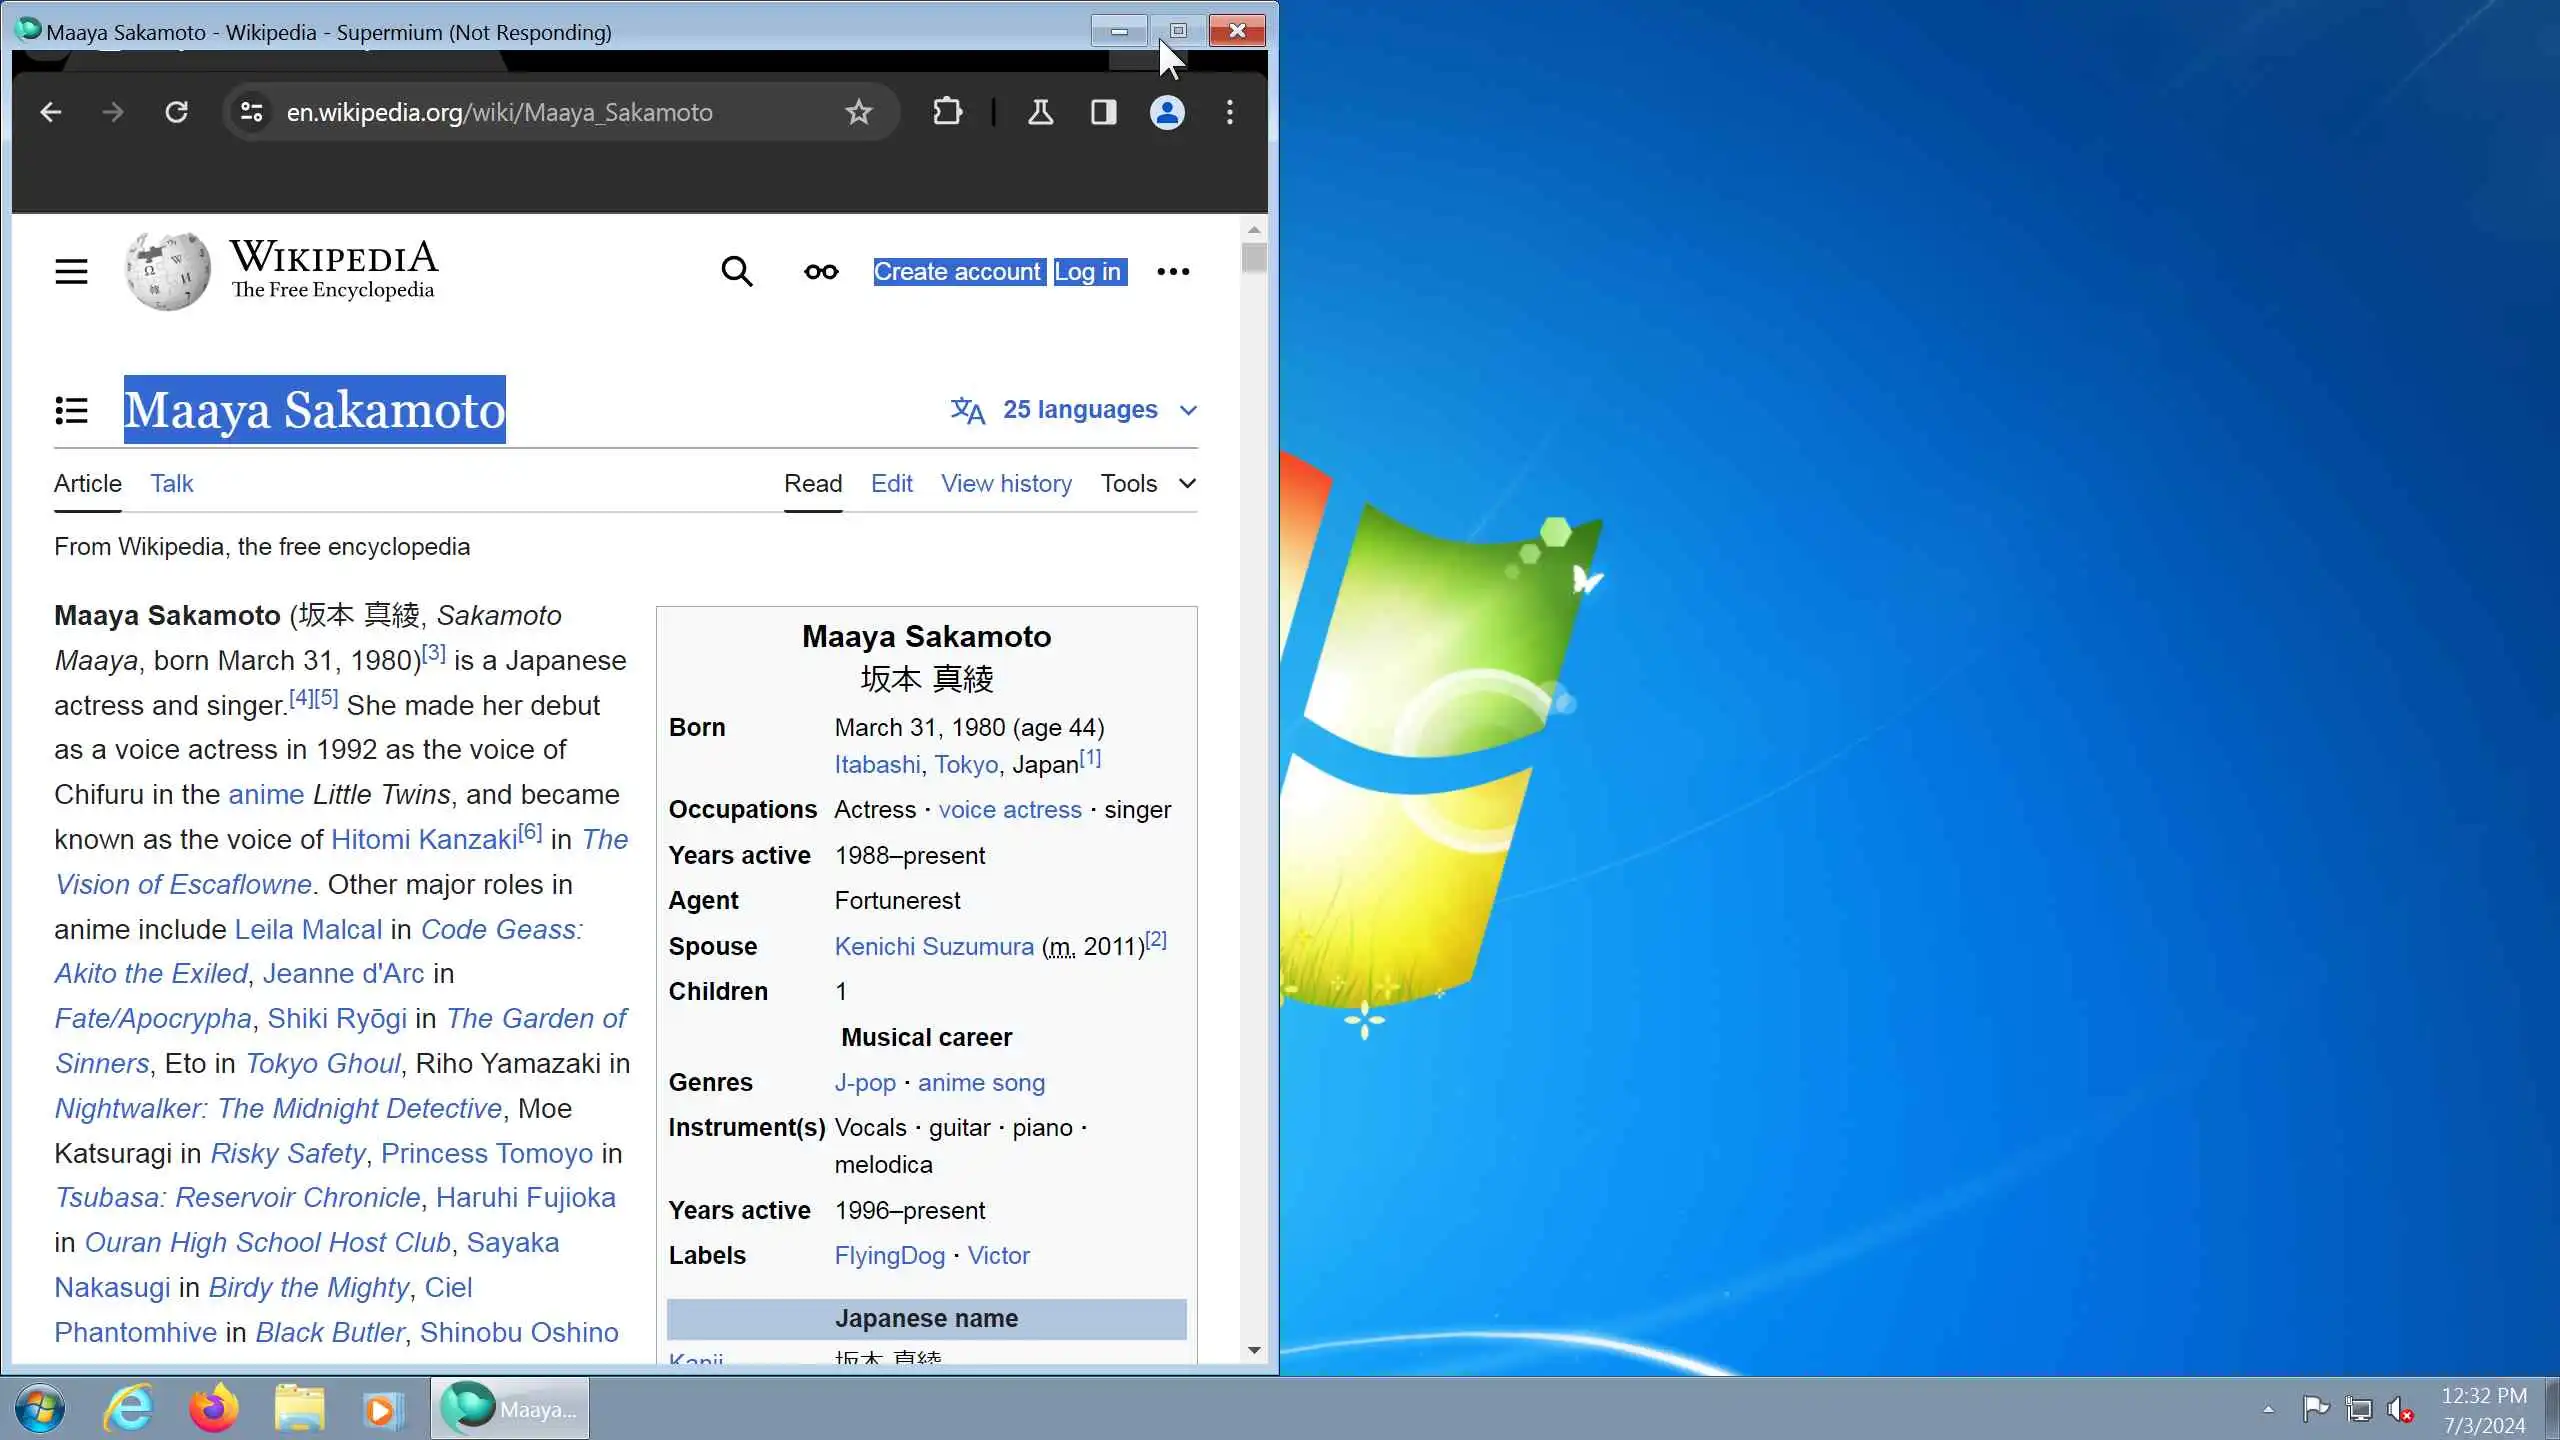Open the View history tab
The image size is (2560, 1440).
click(1006, 484)
